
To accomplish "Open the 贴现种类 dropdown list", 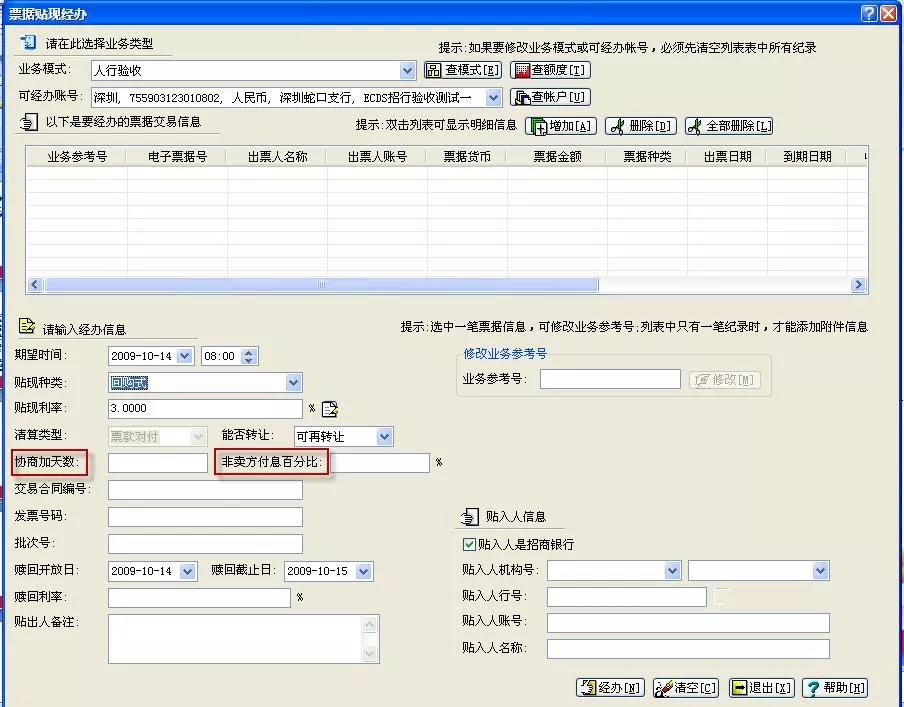I will 293,382.
